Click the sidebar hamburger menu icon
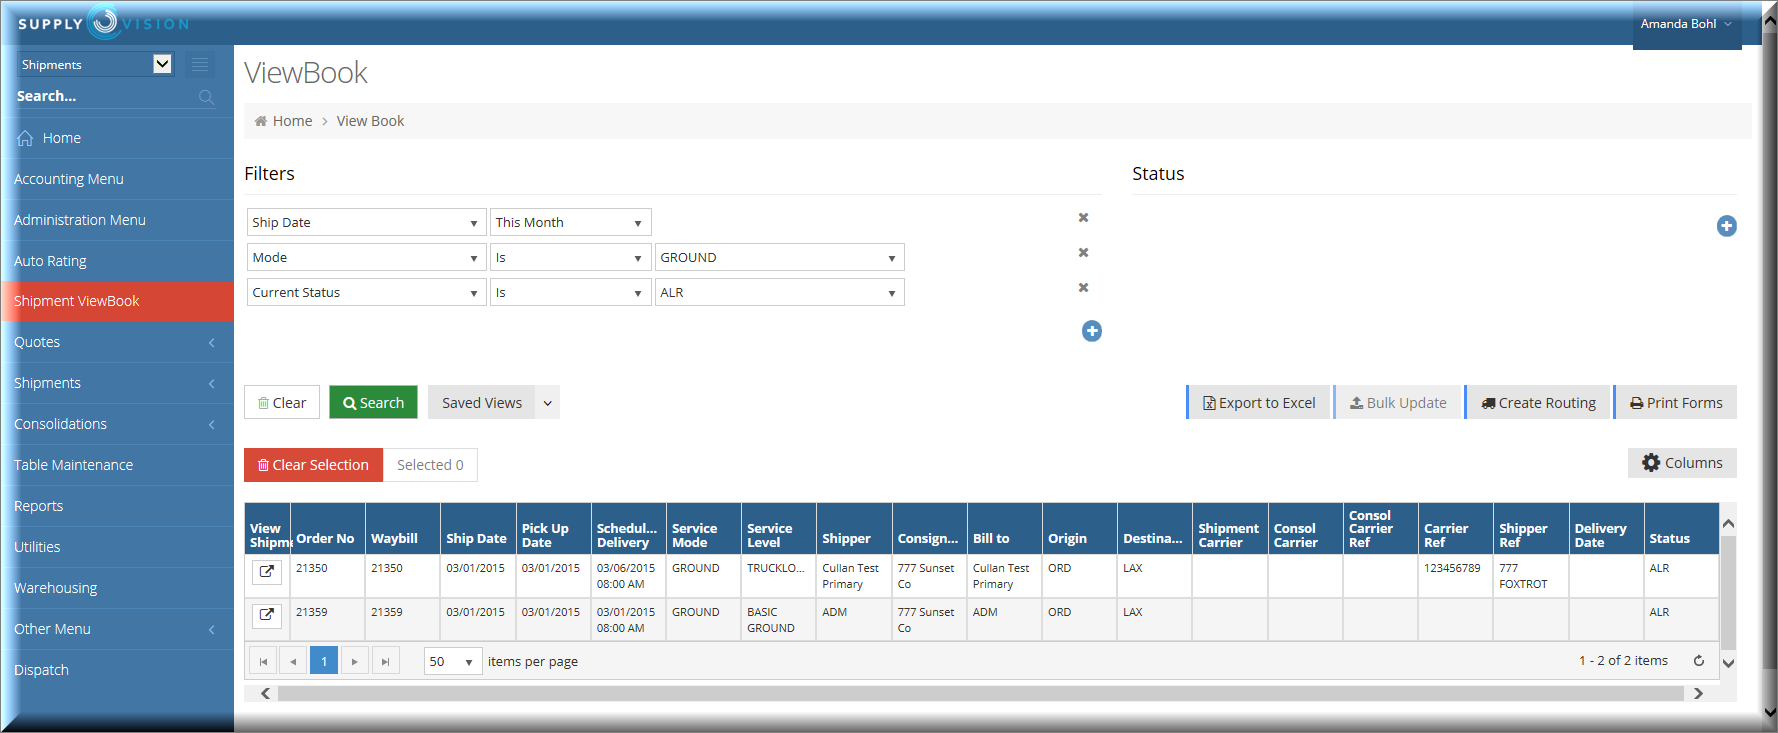Screen dimensions: 1778x733 (x=200, y=64)
